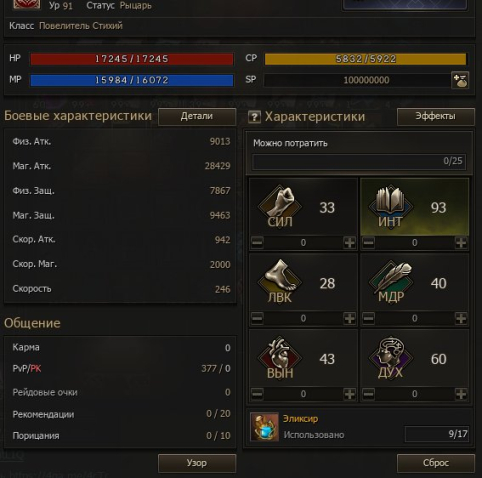Image resolution: width=482 pixels, height=478 pixels.
Task: Increase МДР with plus button
Action: click(461, 318)
